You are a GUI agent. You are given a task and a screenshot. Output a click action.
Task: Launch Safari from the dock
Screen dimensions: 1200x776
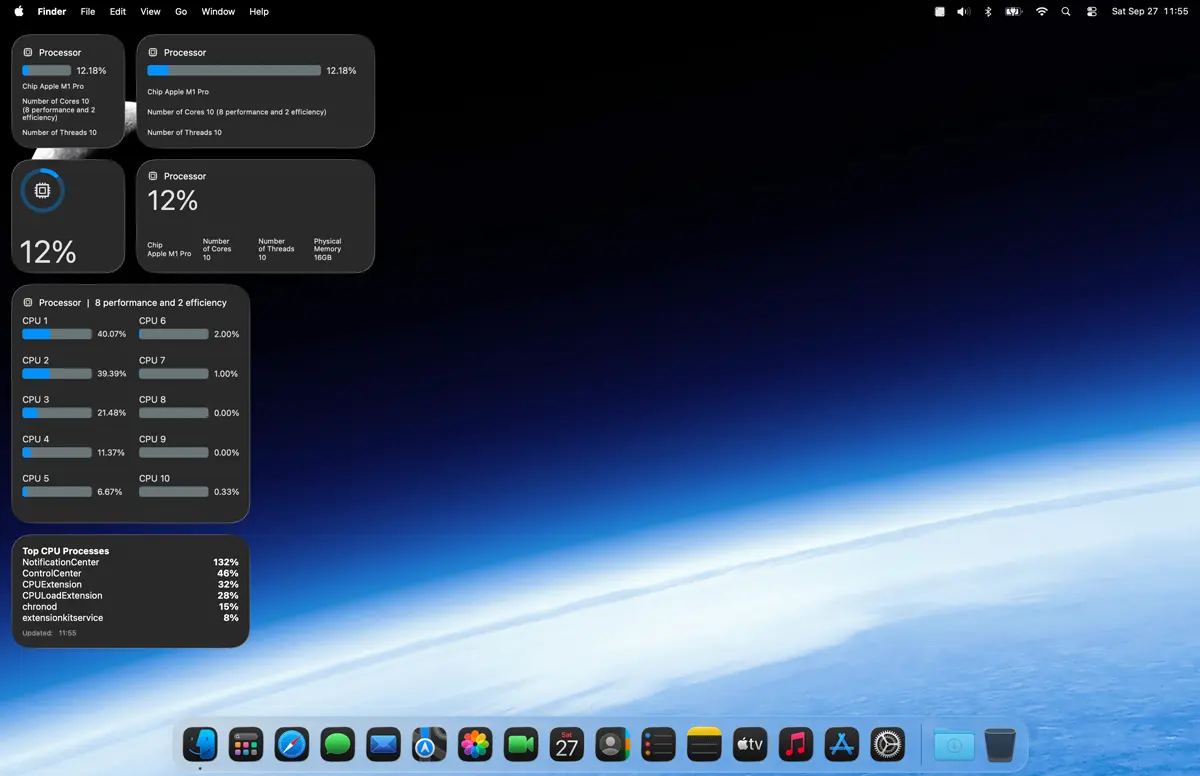coord(292,744)
